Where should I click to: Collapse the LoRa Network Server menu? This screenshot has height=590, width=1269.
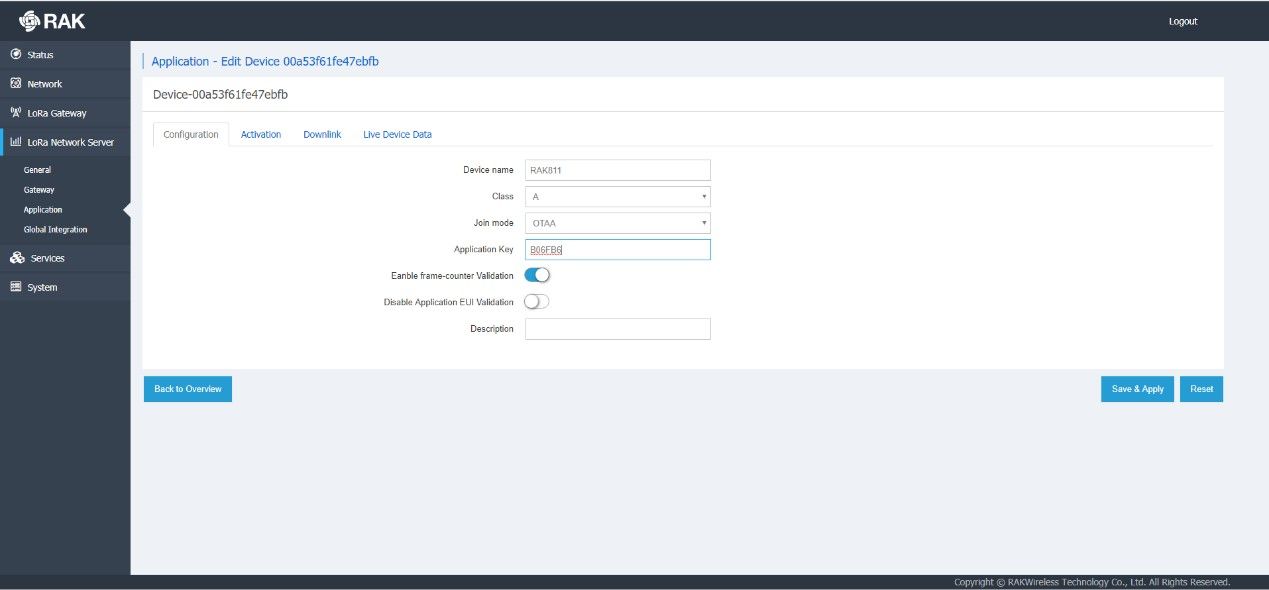(65, 142)
